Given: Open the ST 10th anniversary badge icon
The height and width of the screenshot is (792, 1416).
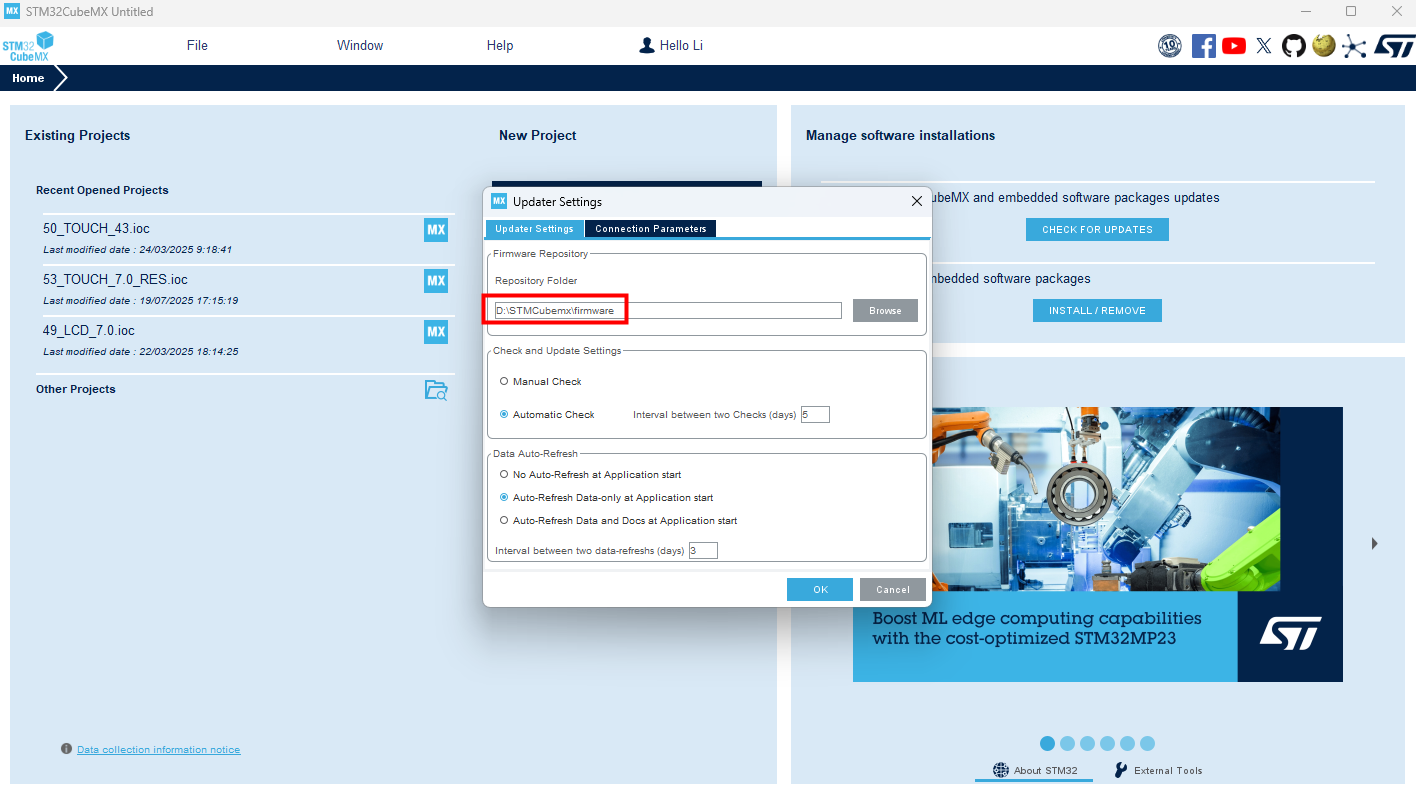Looking at the screenshot, I should (x=1170, y=45).
